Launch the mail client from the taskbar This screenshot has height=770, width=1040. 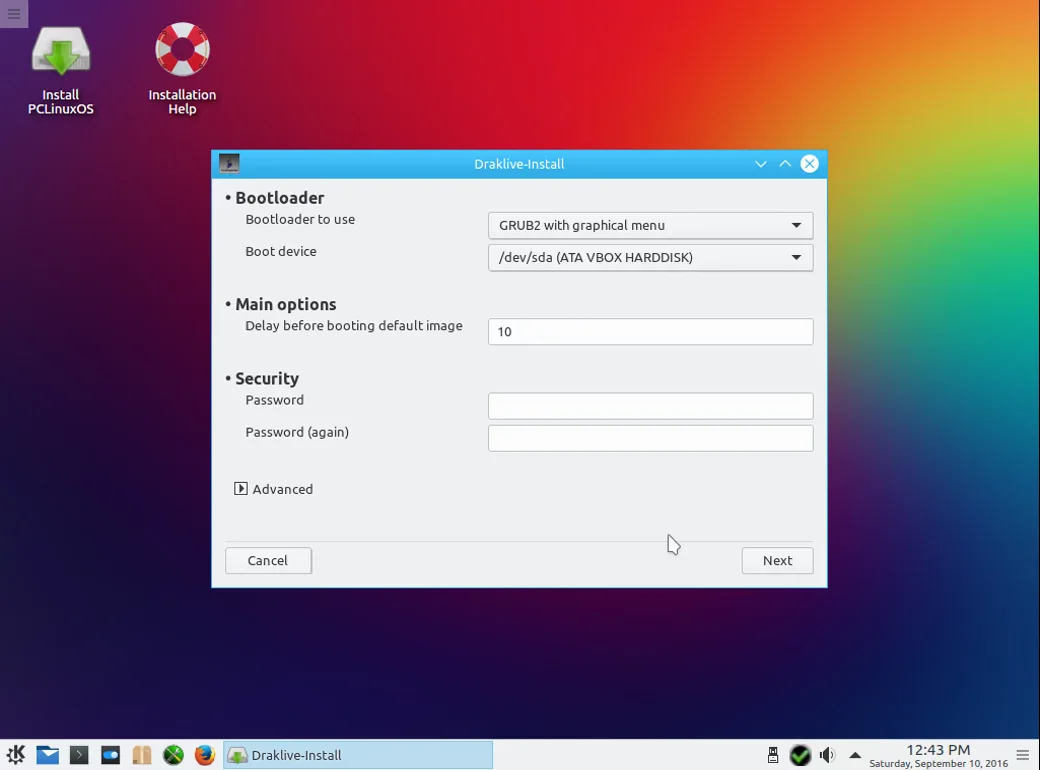48,755
